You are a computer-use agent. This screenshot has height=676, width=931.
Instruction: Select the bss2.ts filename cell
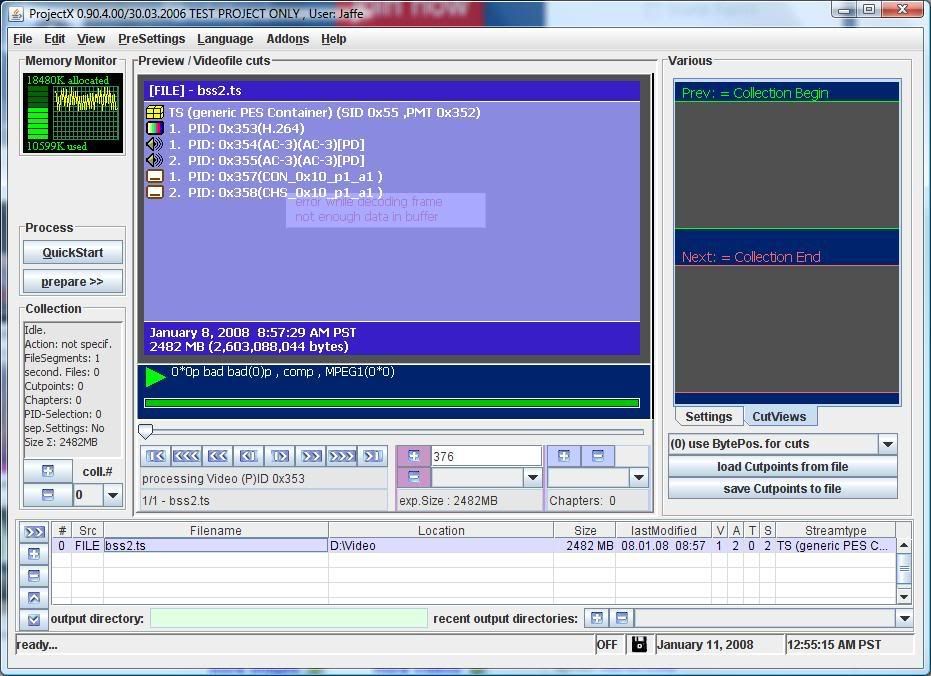[216, 545]
